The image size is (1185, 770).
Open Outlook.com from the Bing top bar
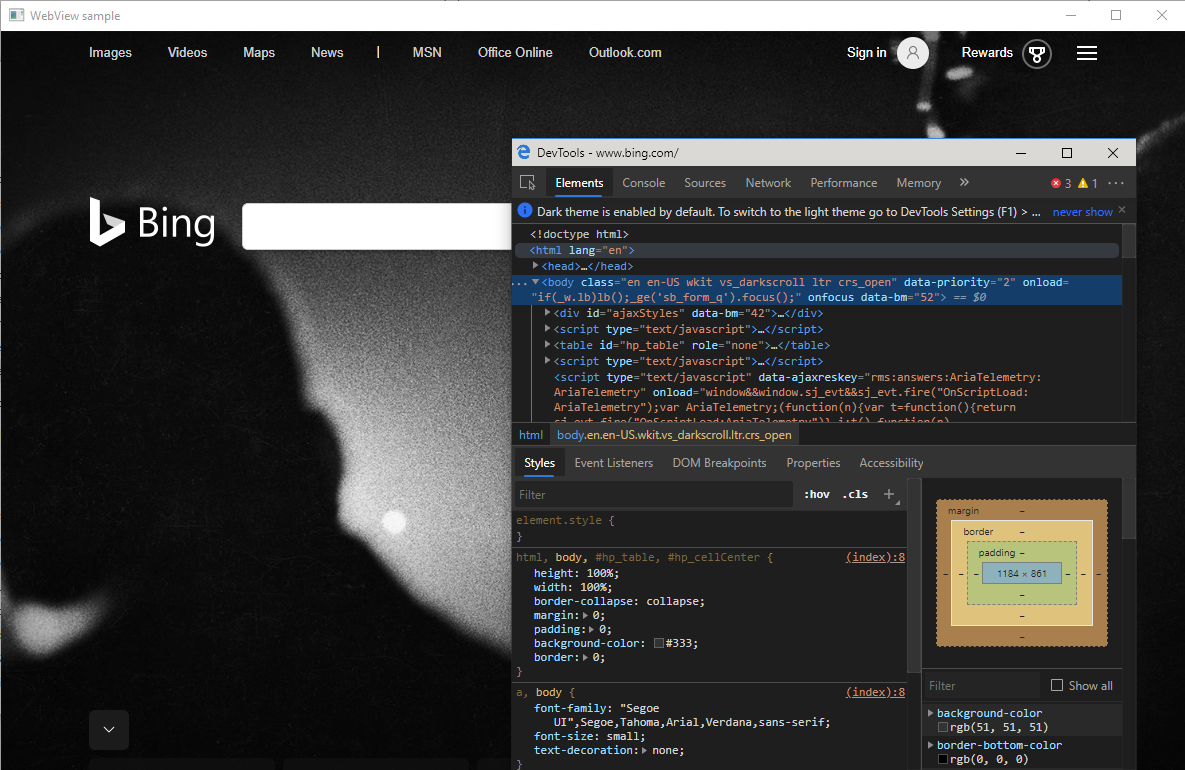625,52
